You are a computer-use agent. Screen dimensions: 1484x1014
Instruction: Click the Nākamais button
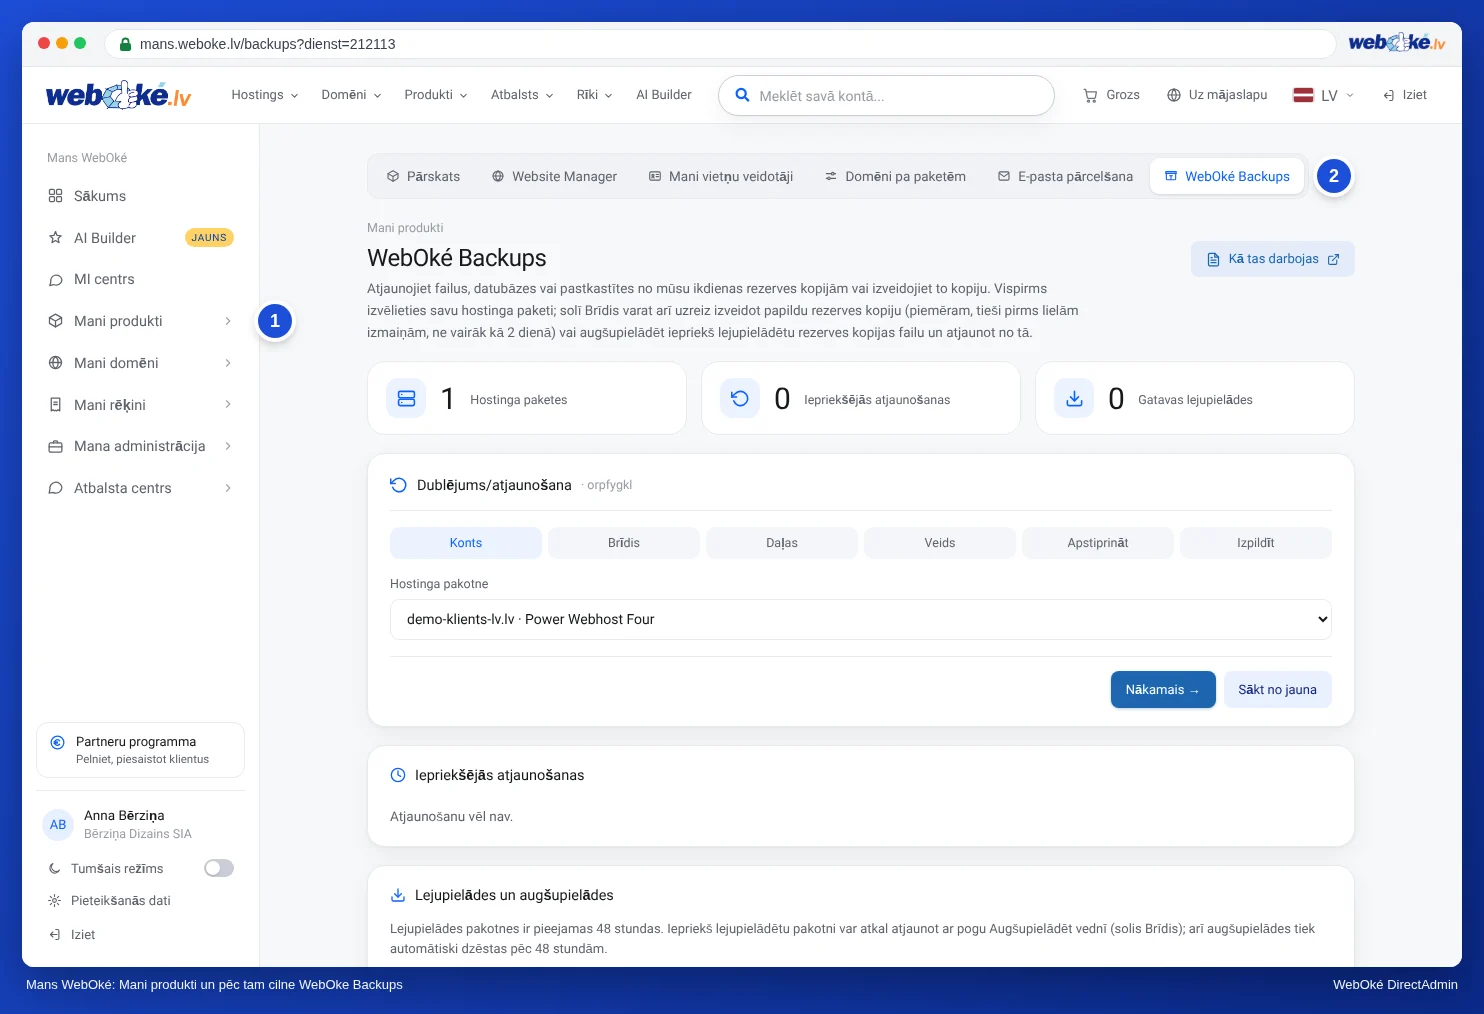[x=1163, y=690]
